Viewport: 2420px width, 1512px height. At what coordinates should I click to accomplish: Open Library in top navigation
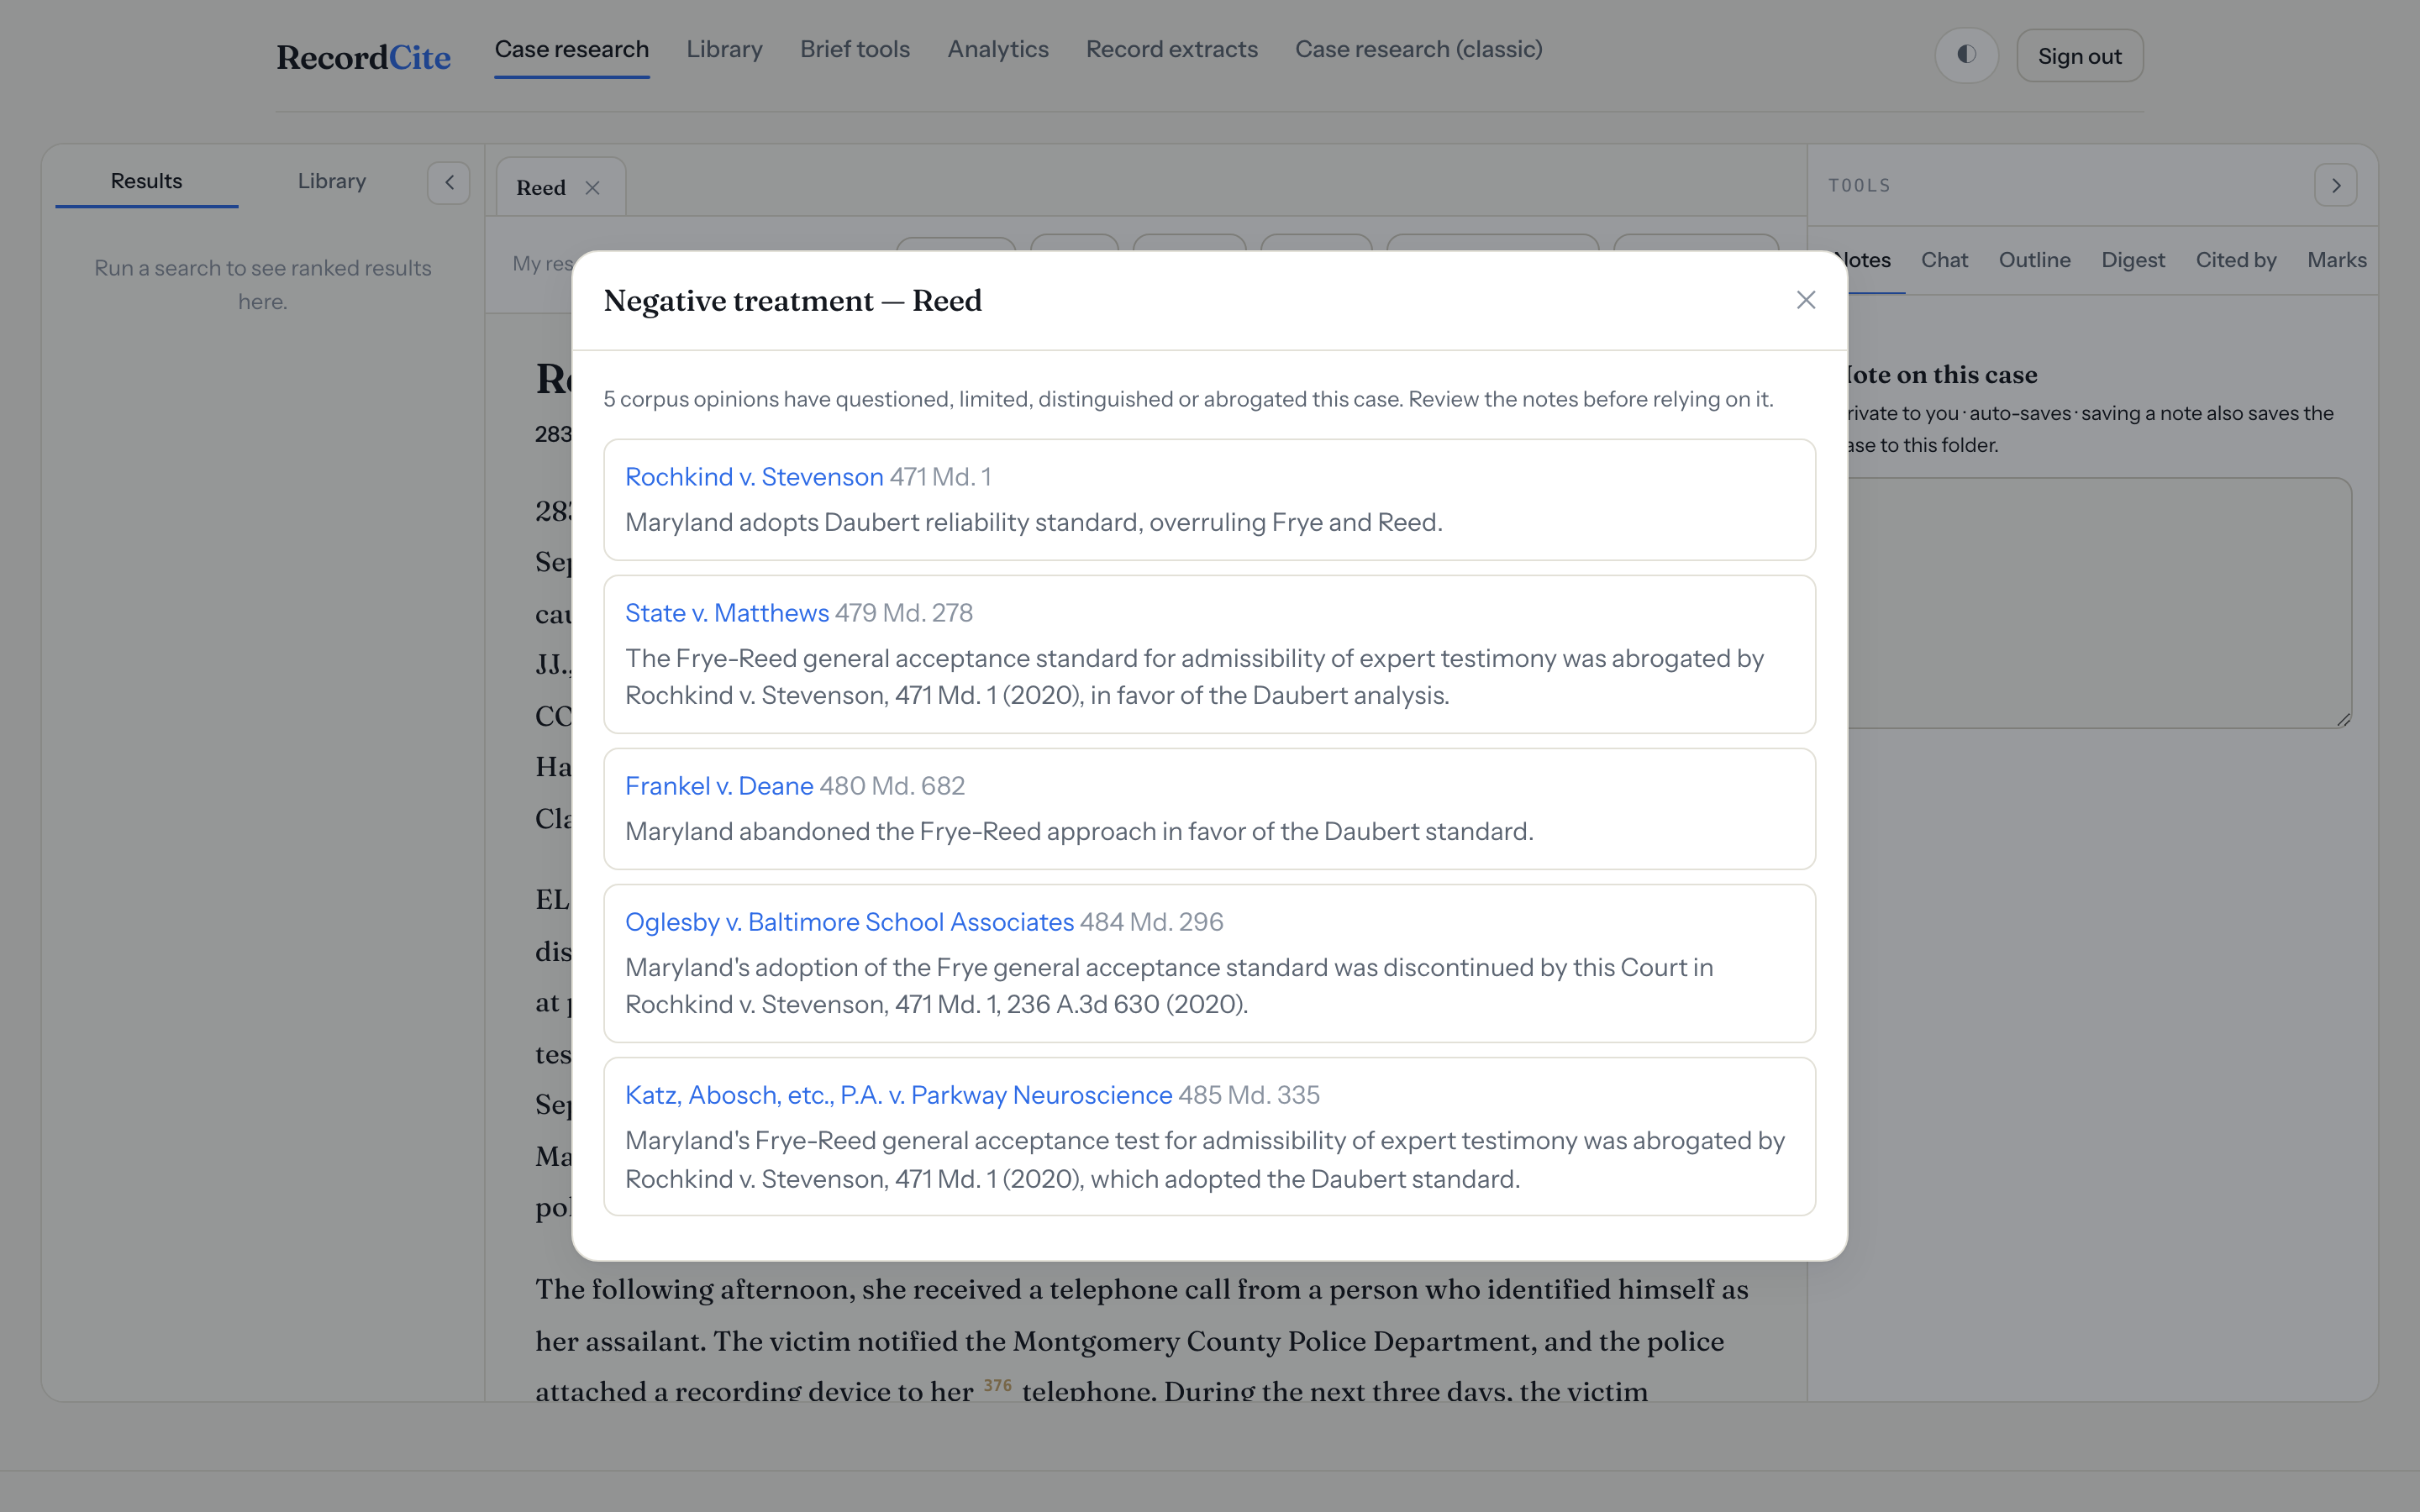724,49
